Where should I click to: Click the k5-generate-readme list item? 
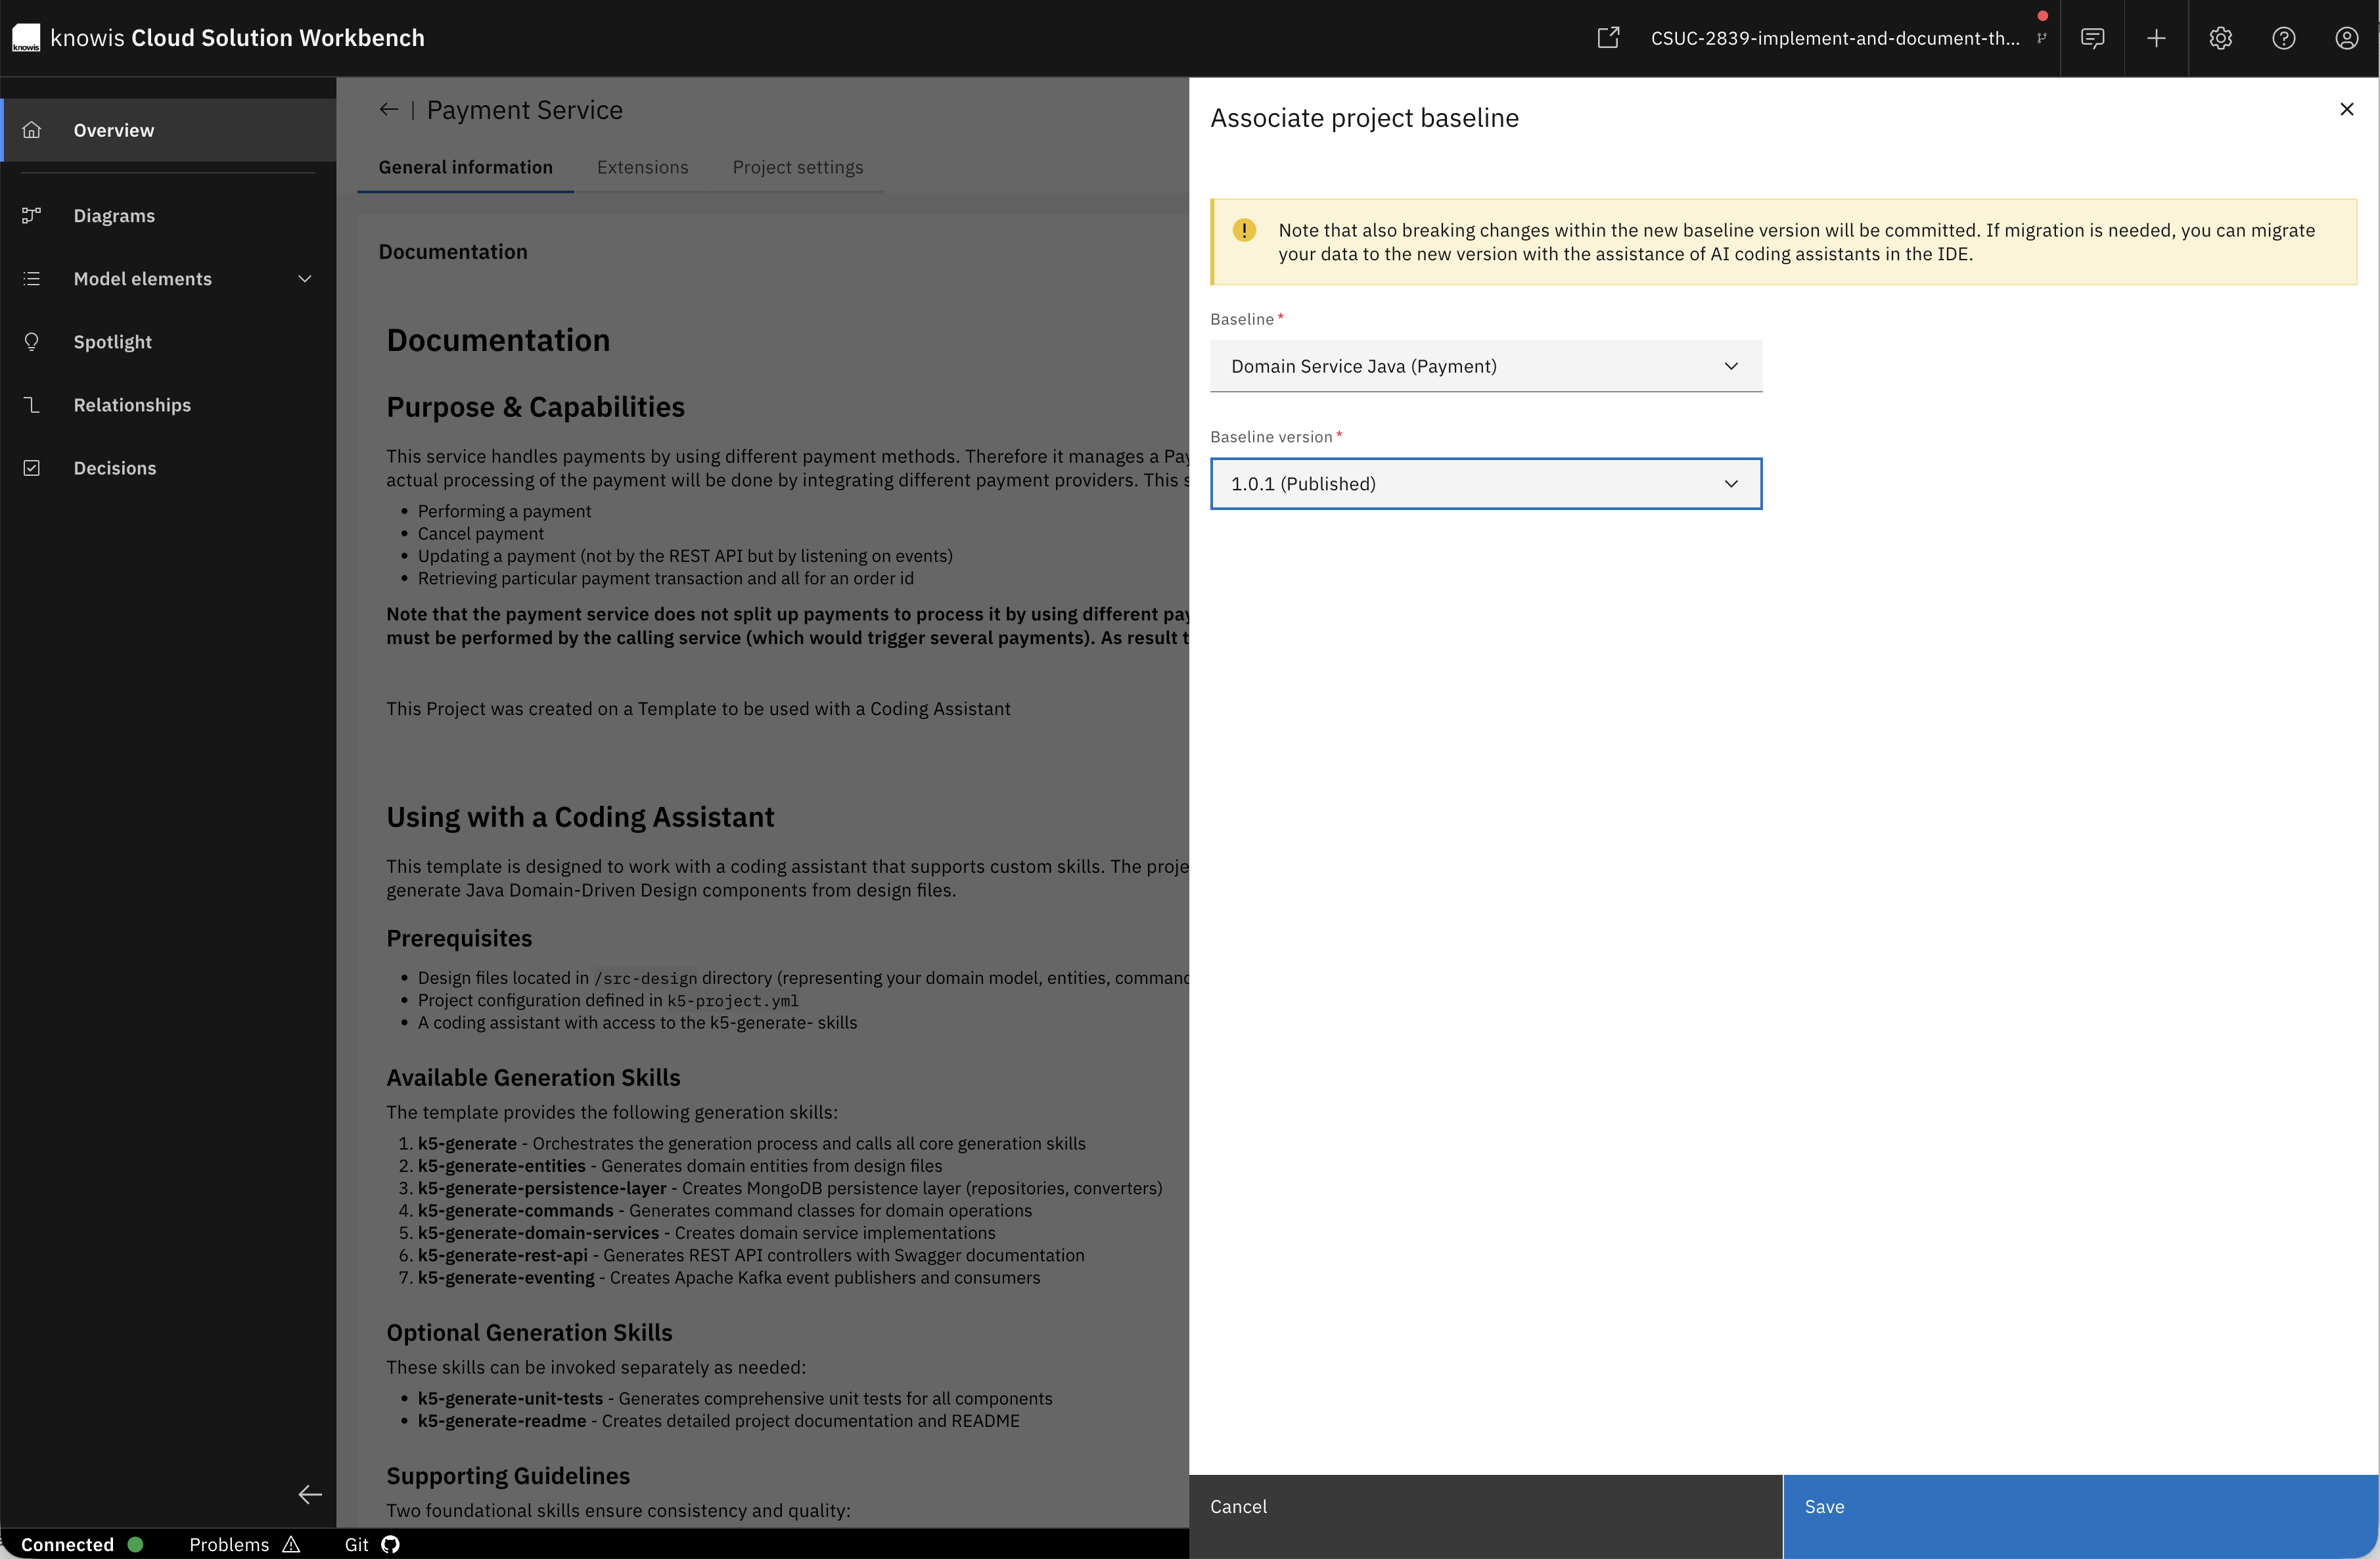coord(718,1420)
